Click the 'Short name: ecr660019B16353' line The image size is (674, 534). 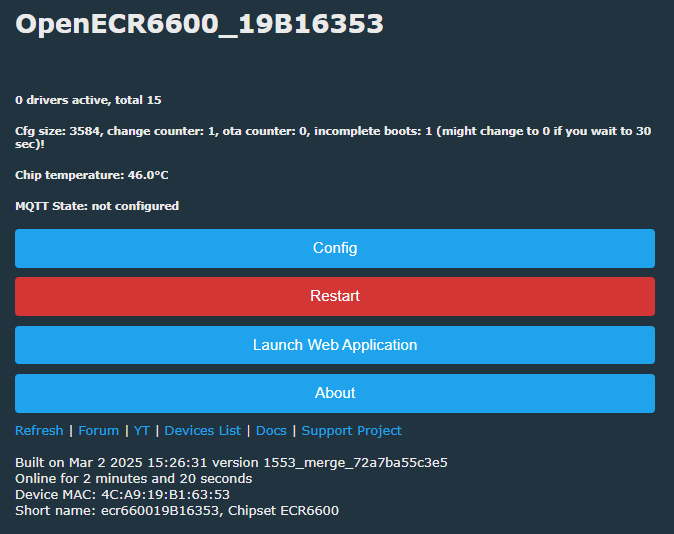(177, 511)
